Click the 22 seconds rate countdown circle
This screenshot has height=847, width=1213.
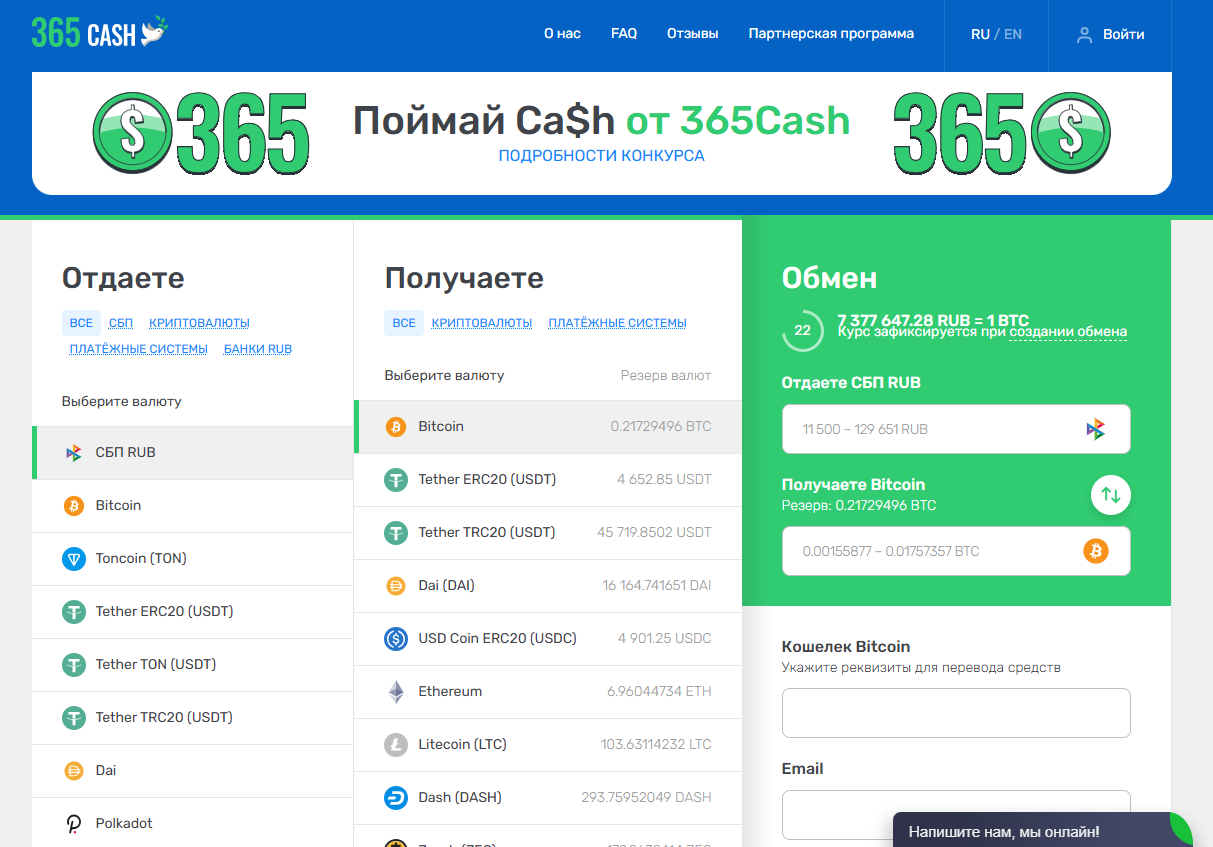802,330
